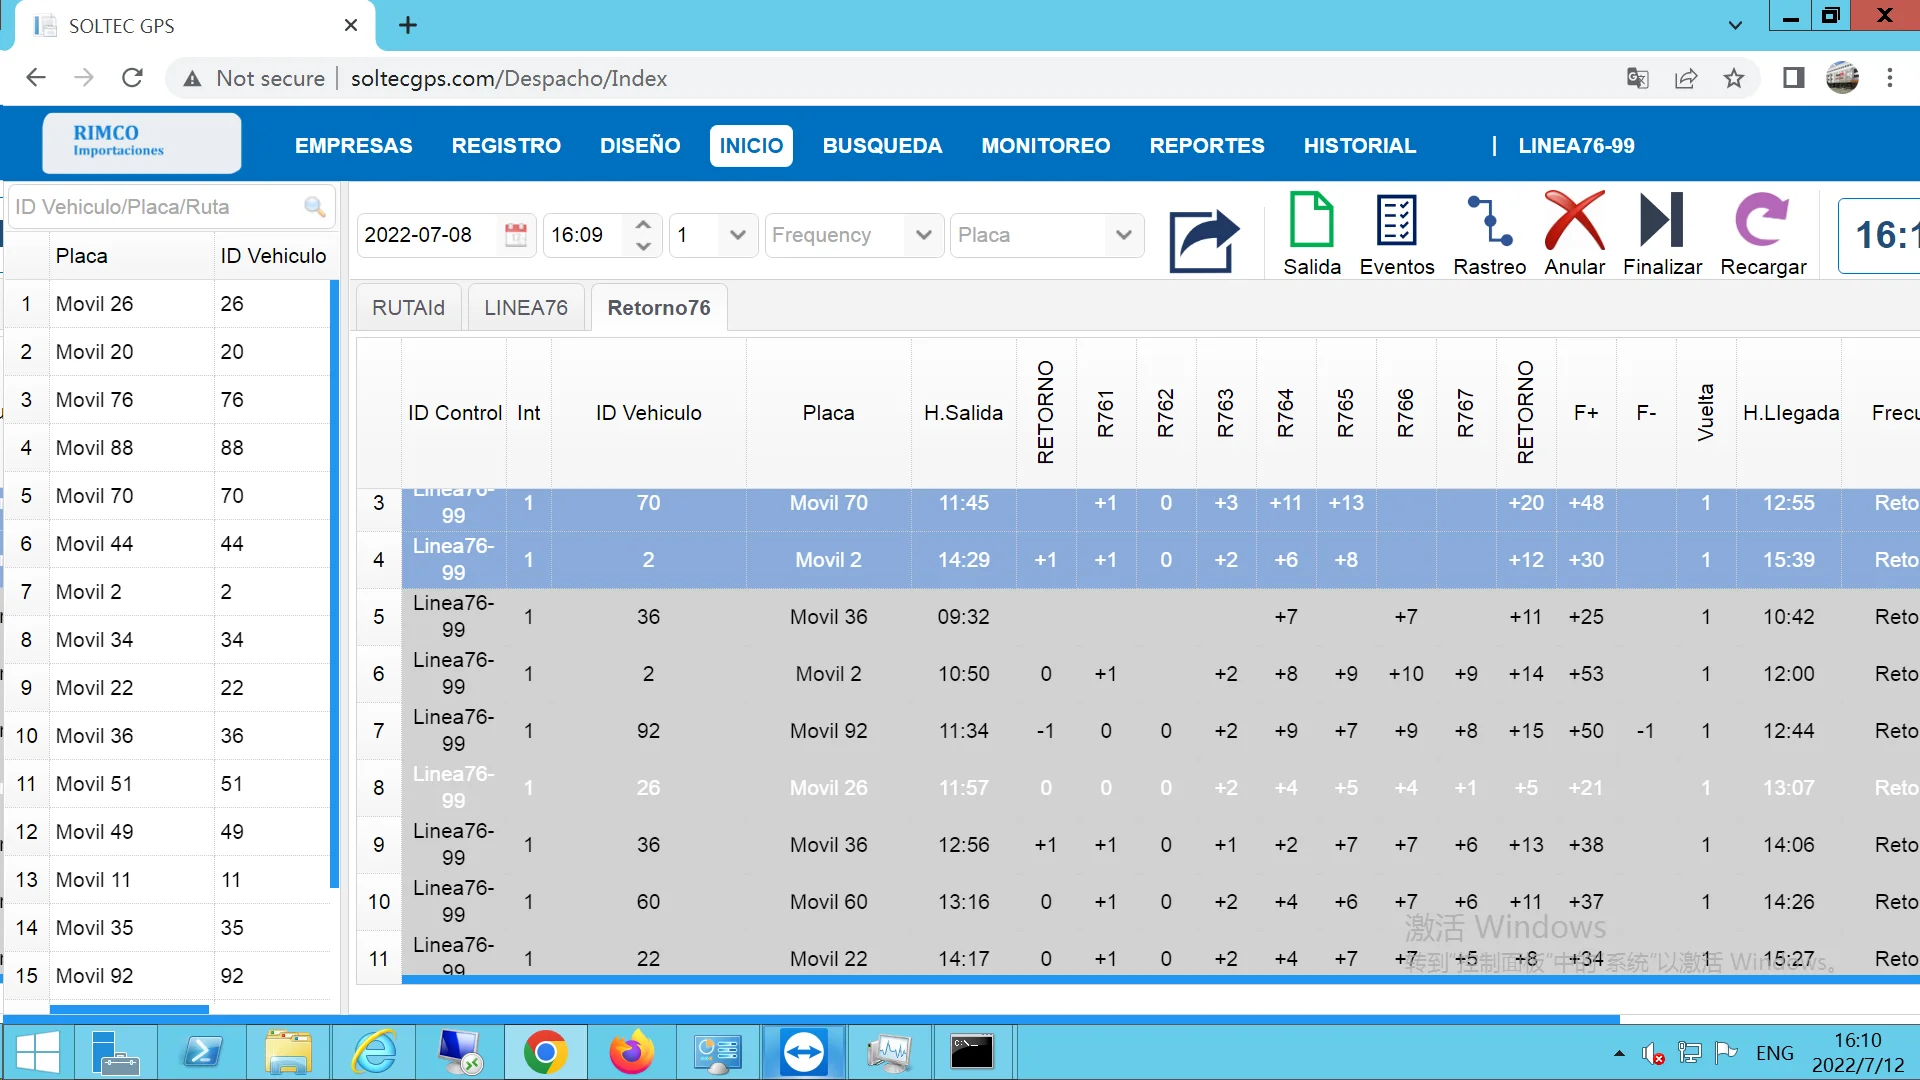Click the purple Recargar reload icon
Viewport: 1920px width, 1080px height.
tap(1762, 221)
